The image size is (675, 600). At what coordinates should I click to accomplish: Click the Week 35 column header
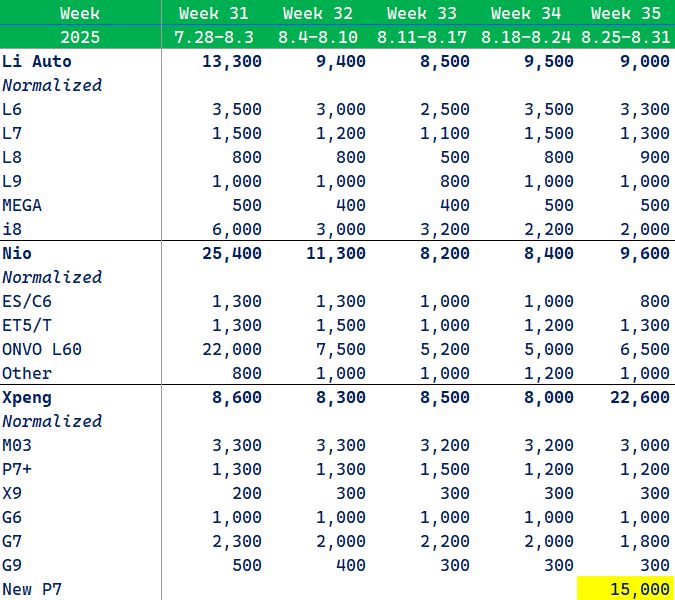click(626, 13)
